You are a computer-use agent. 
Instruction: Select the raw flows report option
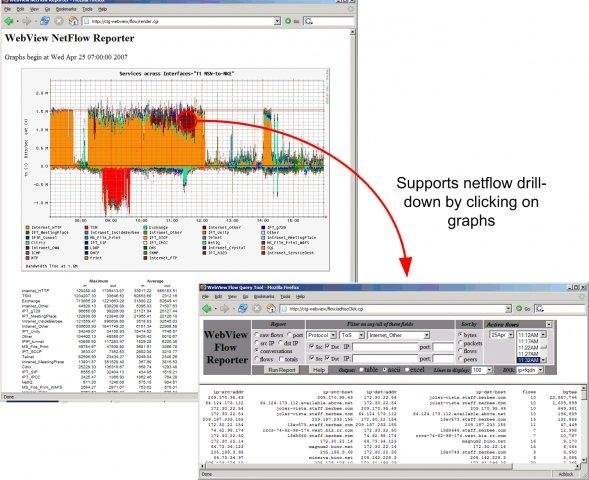pos(257,335)
